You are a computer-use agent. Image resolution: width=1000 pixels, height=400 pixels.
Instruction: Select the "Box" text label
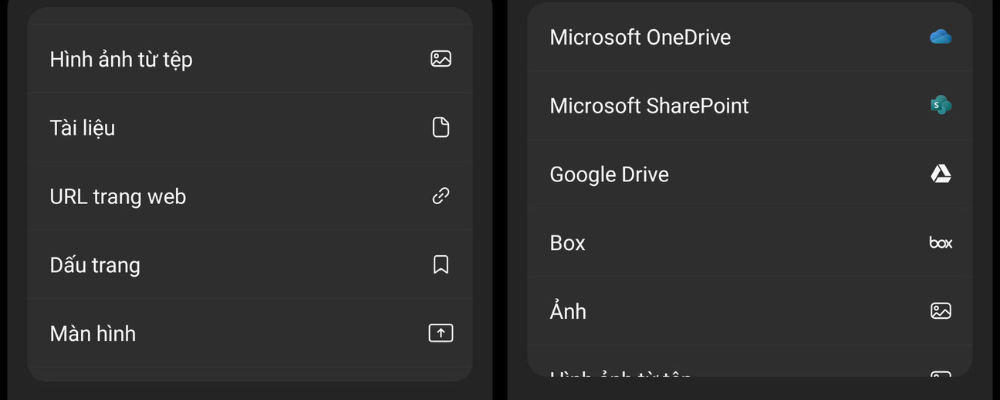click(x=568, y=243)
